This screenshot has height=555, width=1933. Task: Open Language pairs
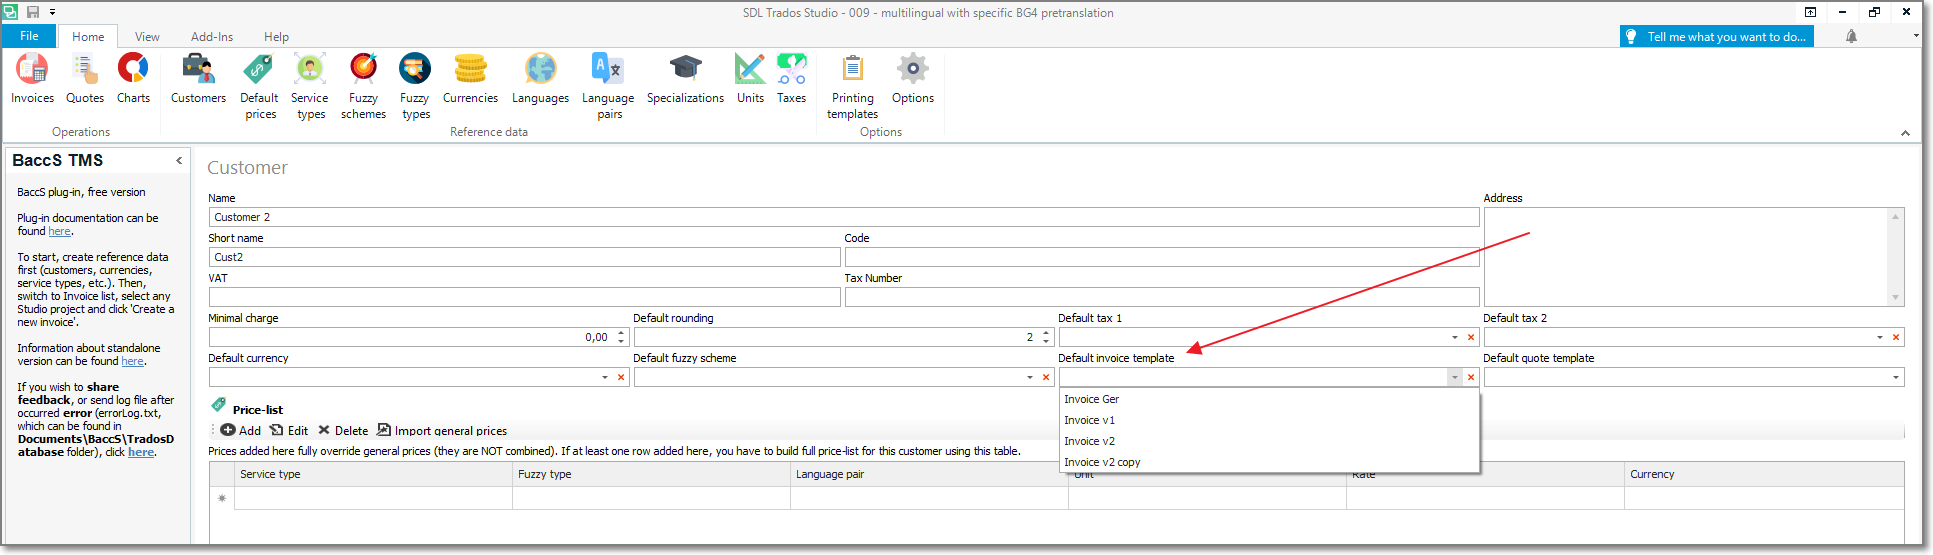pos(608,87)
